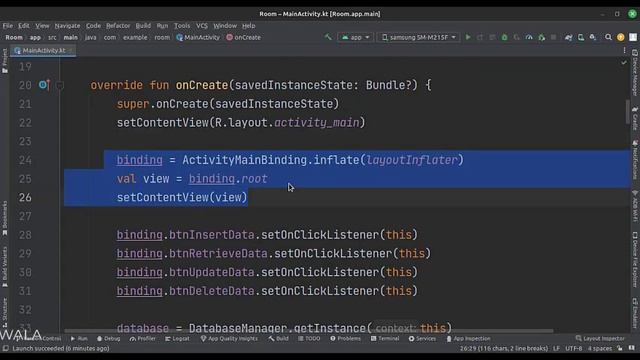The width and height of the screenshot is (640, 360).
Task: Click the Make Project hammer icon
Action: (328, 37)
